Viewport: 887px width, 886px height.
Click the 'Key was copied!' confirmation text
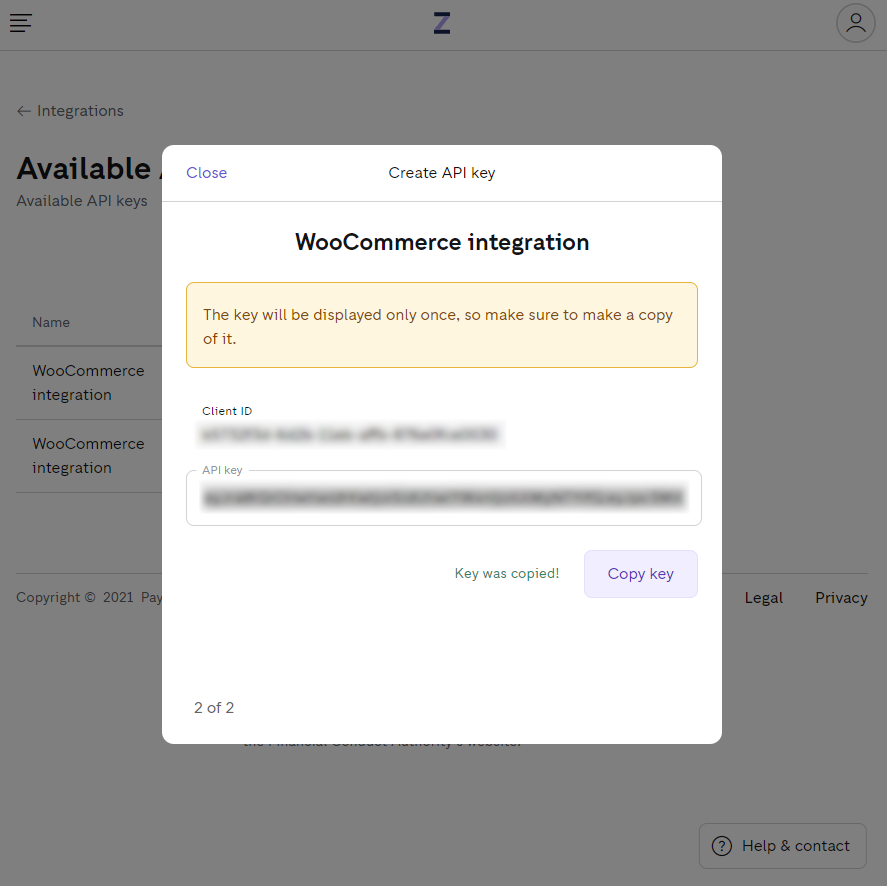click(x=506, y=573)
